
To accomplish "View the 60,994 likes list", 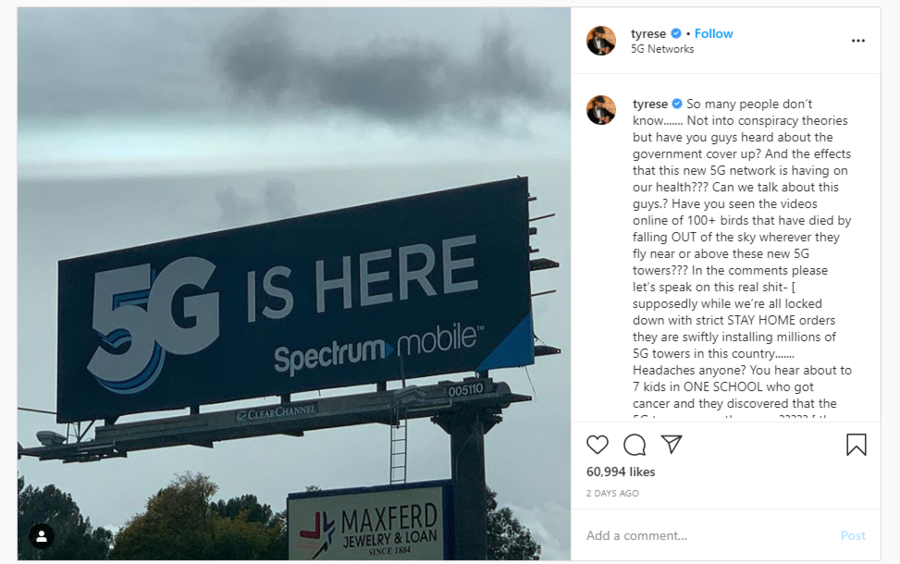I will tap(620, 472).
